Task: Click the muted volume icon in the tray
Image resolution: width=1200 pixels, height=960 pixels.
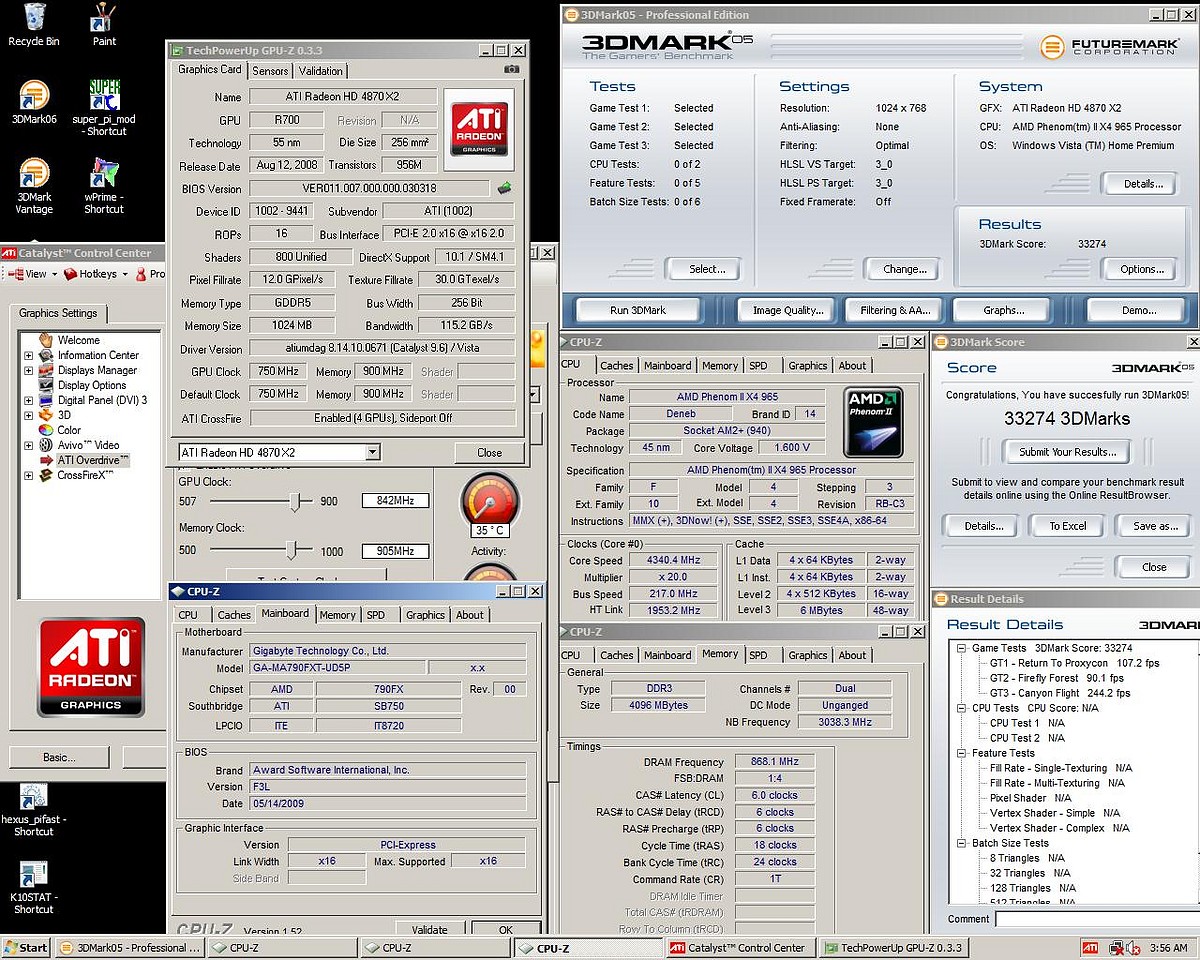Action: [1133, 947]
